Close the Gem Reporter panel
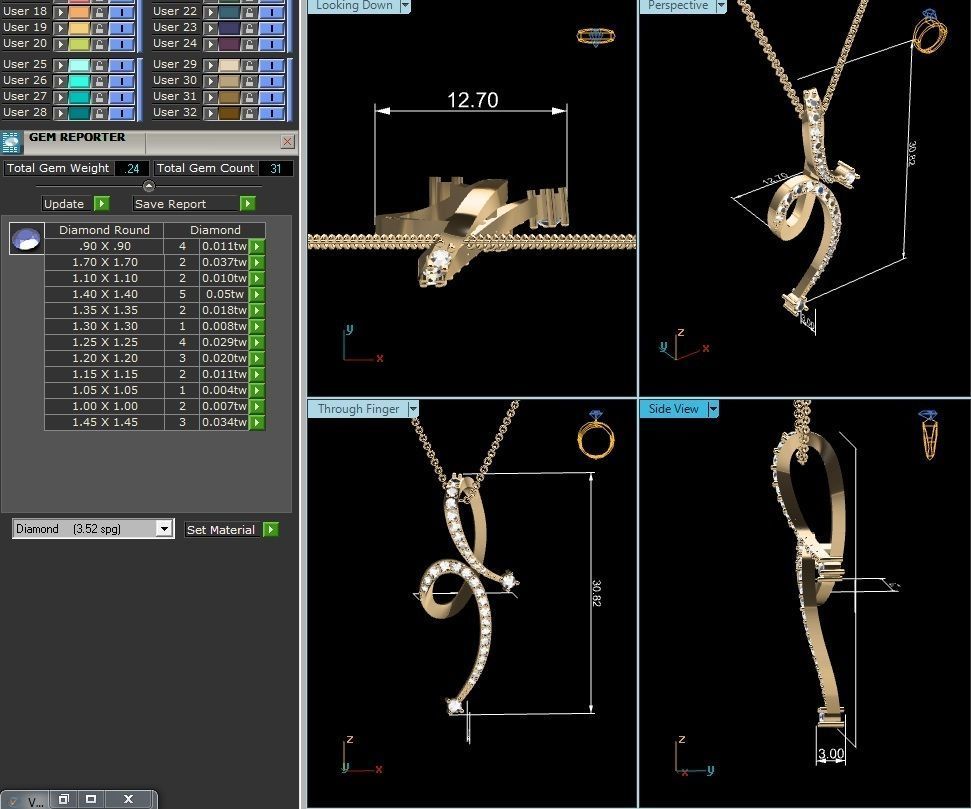This screenshot has width=971, height=809. point(287,142)
